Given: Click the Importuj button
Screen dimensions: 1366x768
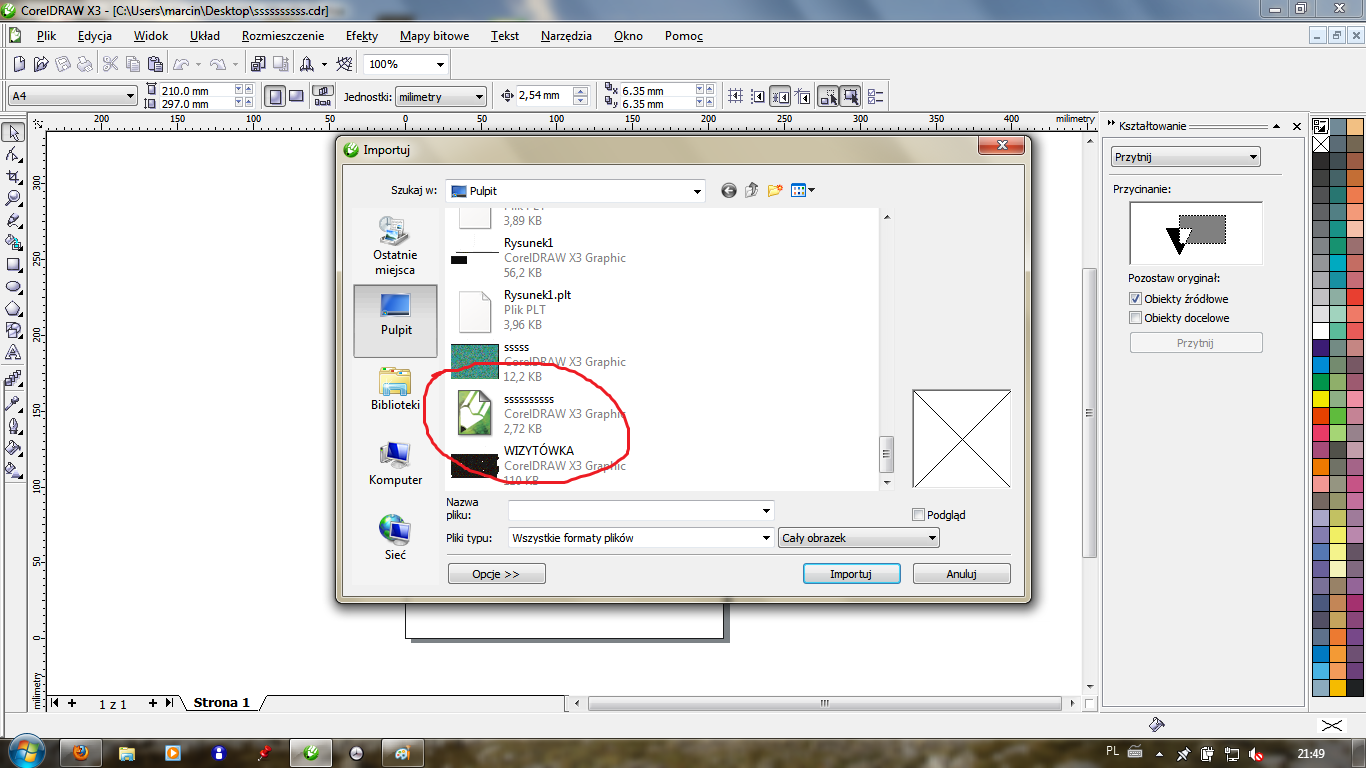Looking at the screenshot, I should coord(851,574).
